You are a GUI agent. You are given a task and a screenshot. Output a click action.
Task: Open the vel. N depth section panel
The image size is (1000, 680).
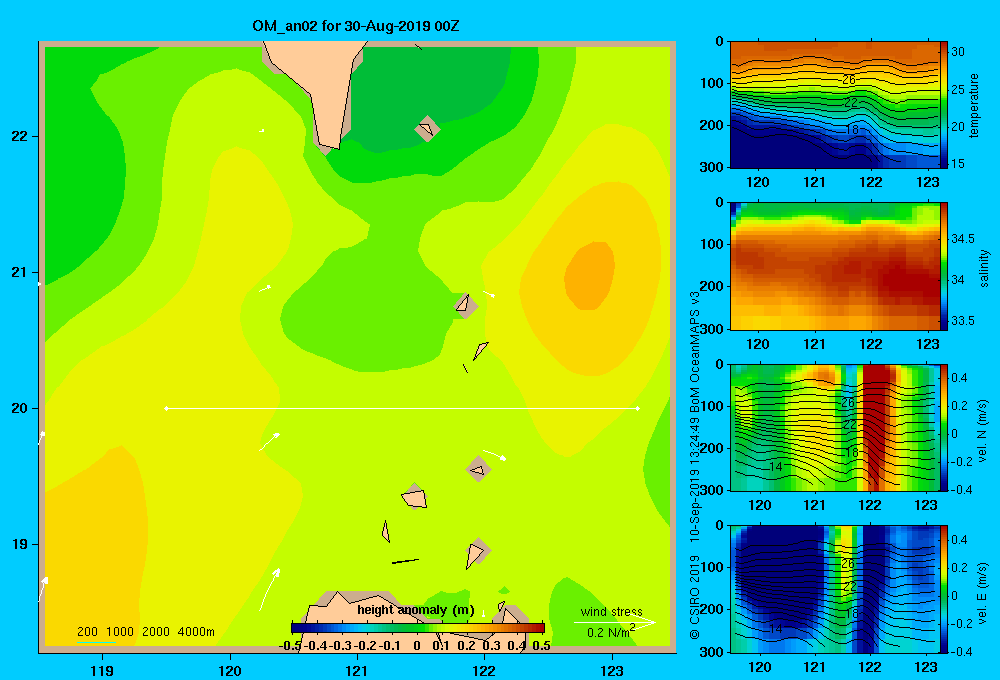834,427
